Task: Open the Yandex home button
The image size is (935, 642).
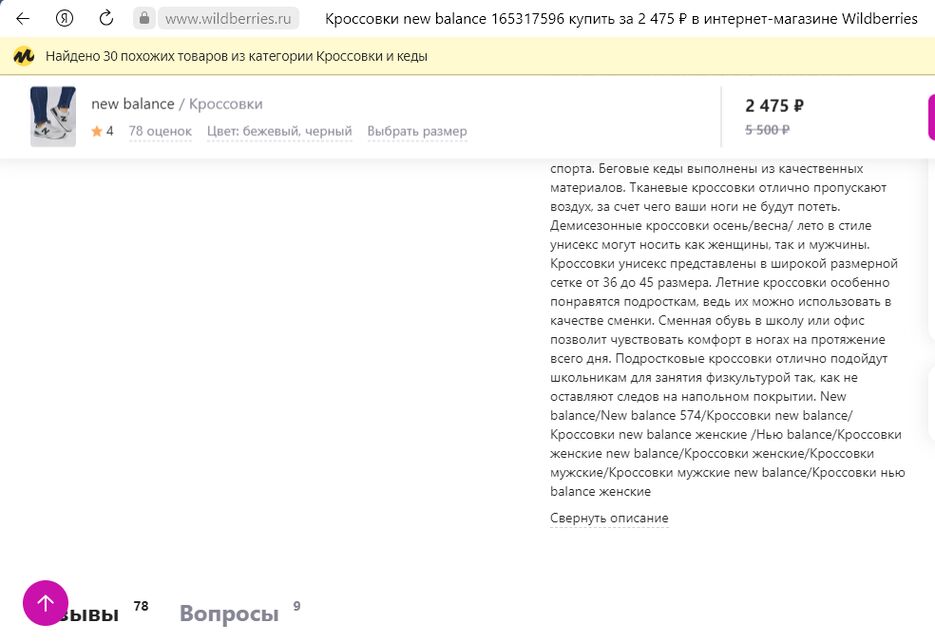Action: coord(65,18)
